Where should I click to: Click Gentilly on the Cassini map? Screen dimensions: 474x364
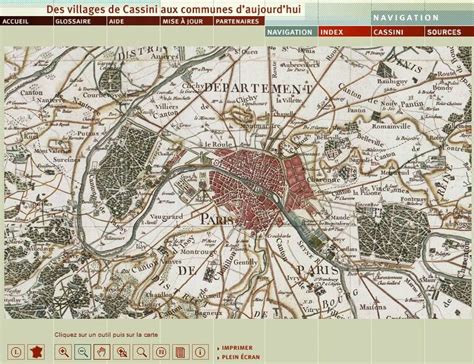[245, 262]
